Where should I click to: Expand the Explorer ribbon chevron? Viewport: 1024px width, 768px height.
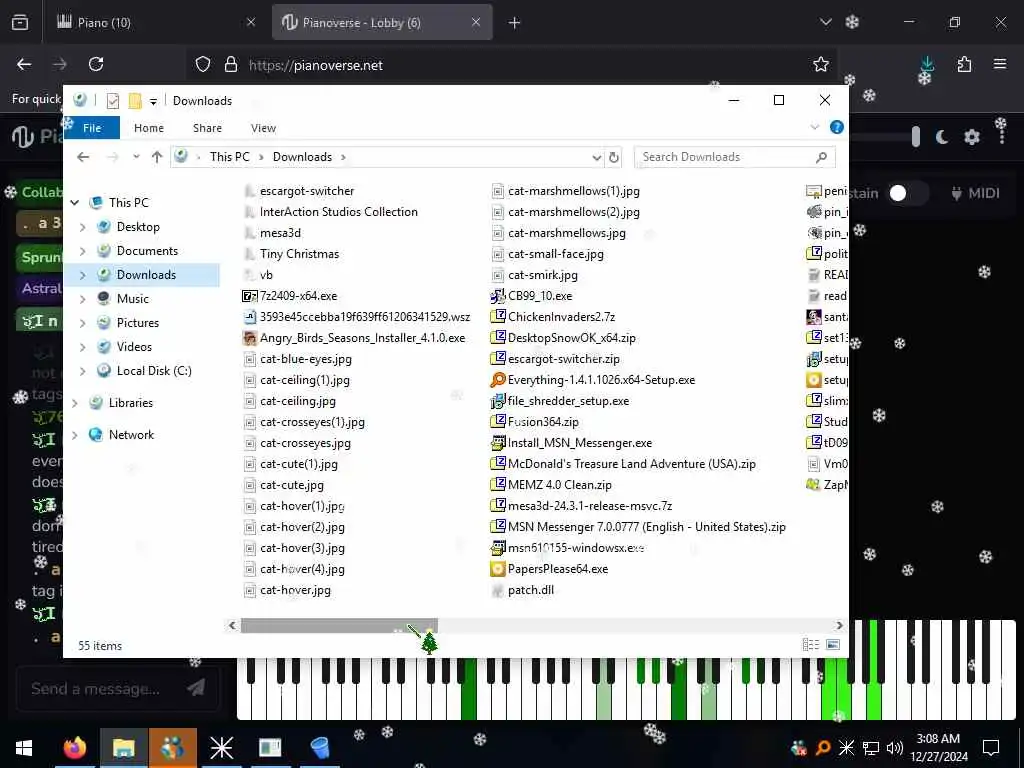pos(814,127)
